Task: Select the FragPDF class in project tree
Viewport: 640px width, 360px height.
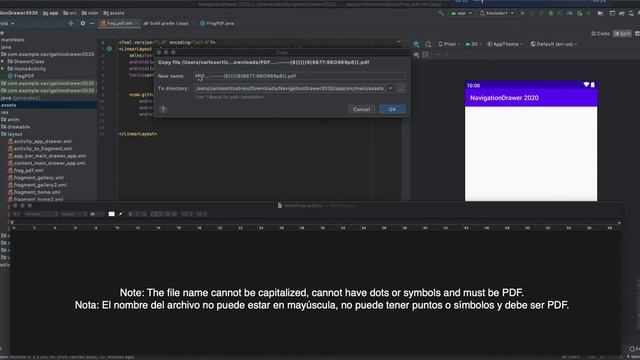Action: [20, 76]
